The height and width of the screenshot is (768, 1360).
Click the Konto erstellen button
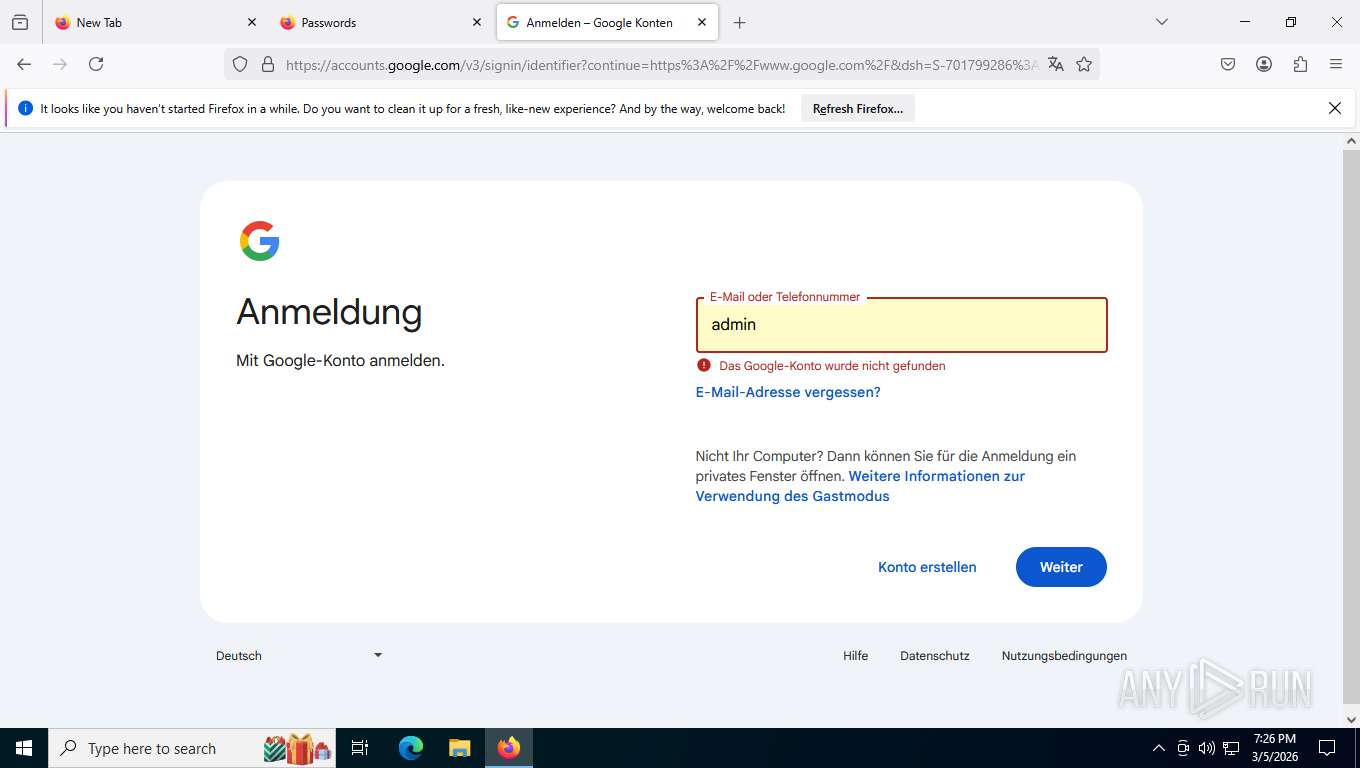pos(927,567)
